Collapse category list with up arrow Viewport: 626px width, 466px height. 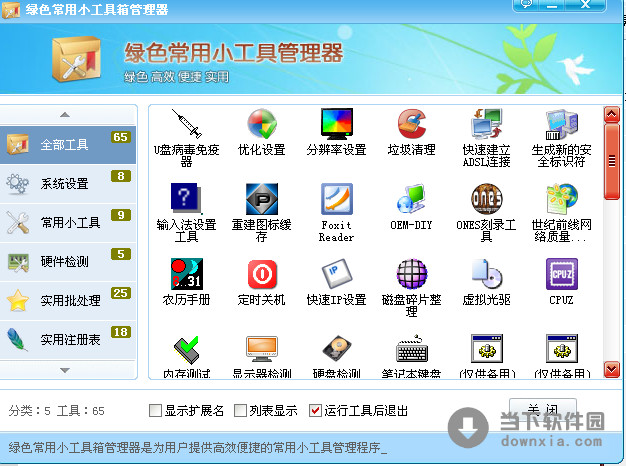pos(65,115)
